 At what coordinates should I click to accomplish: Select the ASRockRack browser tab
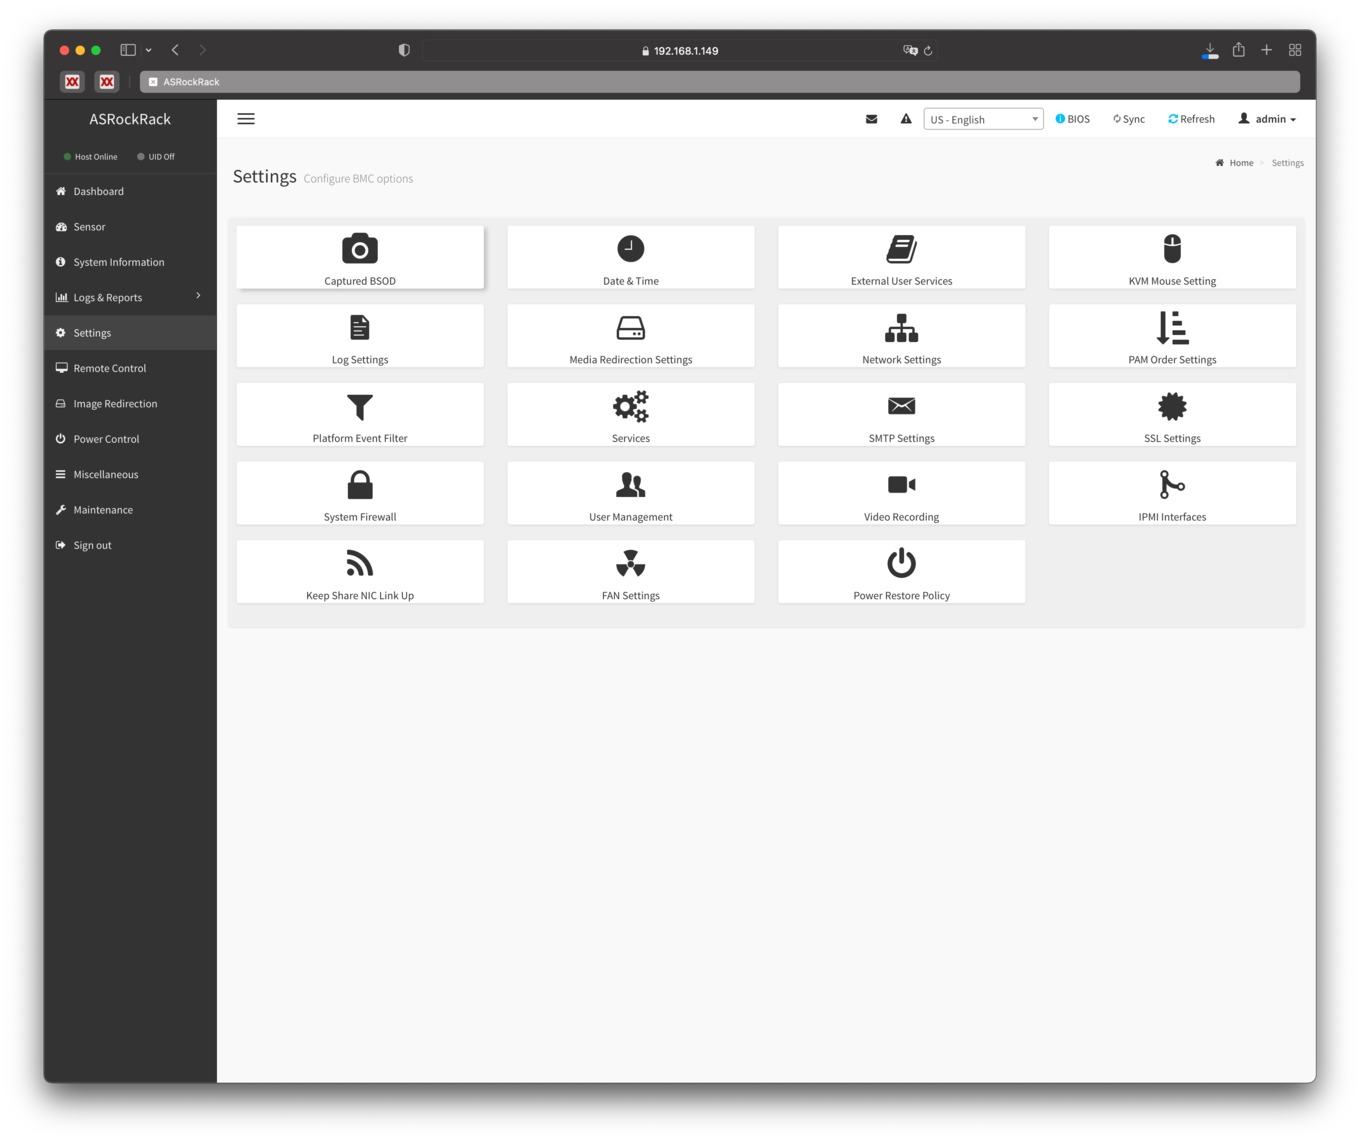[720, 82]
